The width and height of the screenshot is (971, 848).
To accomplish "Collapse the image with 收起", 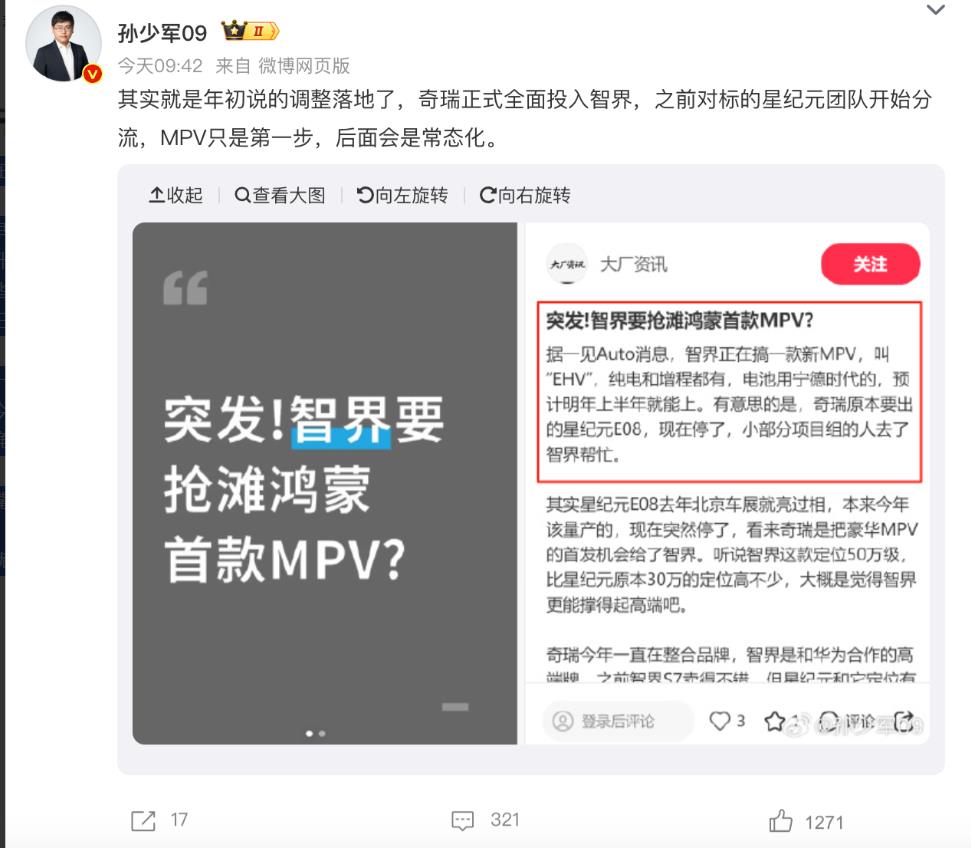I will (x=176, y=195).
